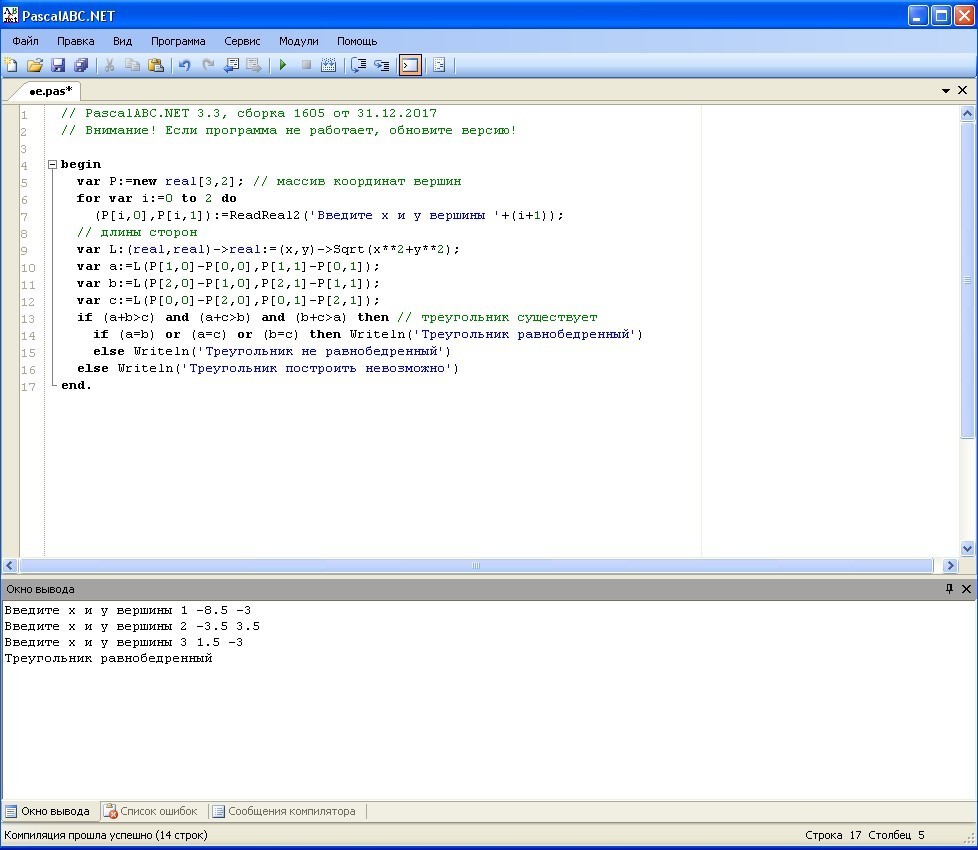Click the Compile icon in toolbar
978x850 pixels.
tap(328, 65)
